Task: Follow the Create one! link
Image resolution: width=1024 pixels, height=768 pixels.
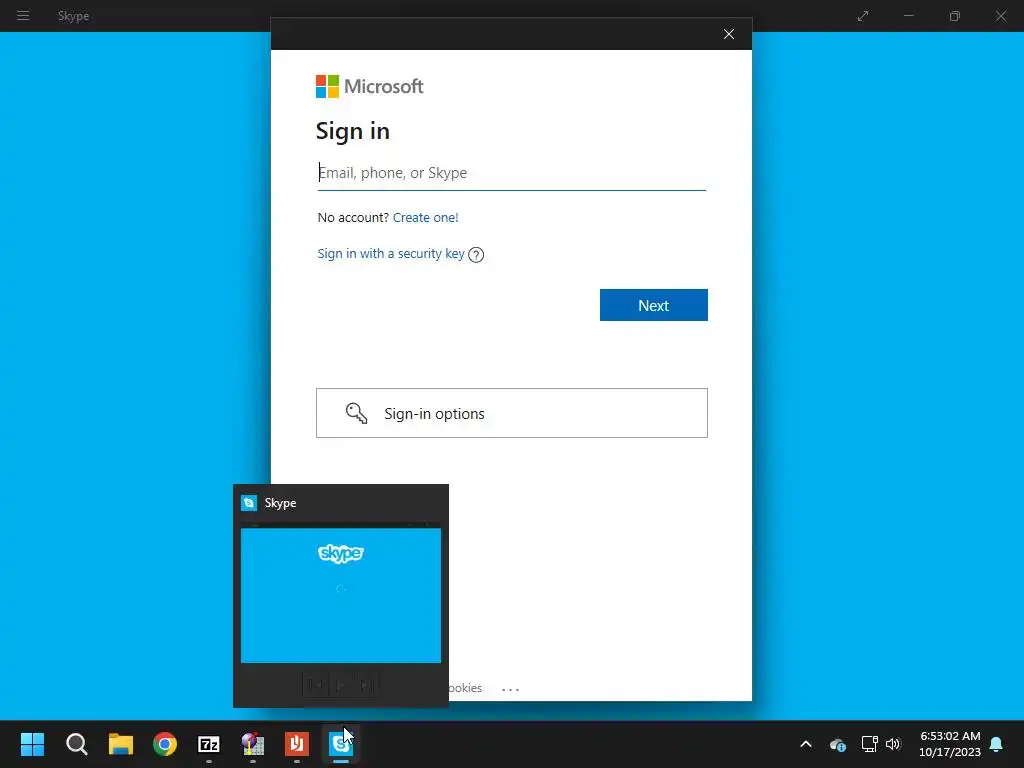Action: (425, 217)
